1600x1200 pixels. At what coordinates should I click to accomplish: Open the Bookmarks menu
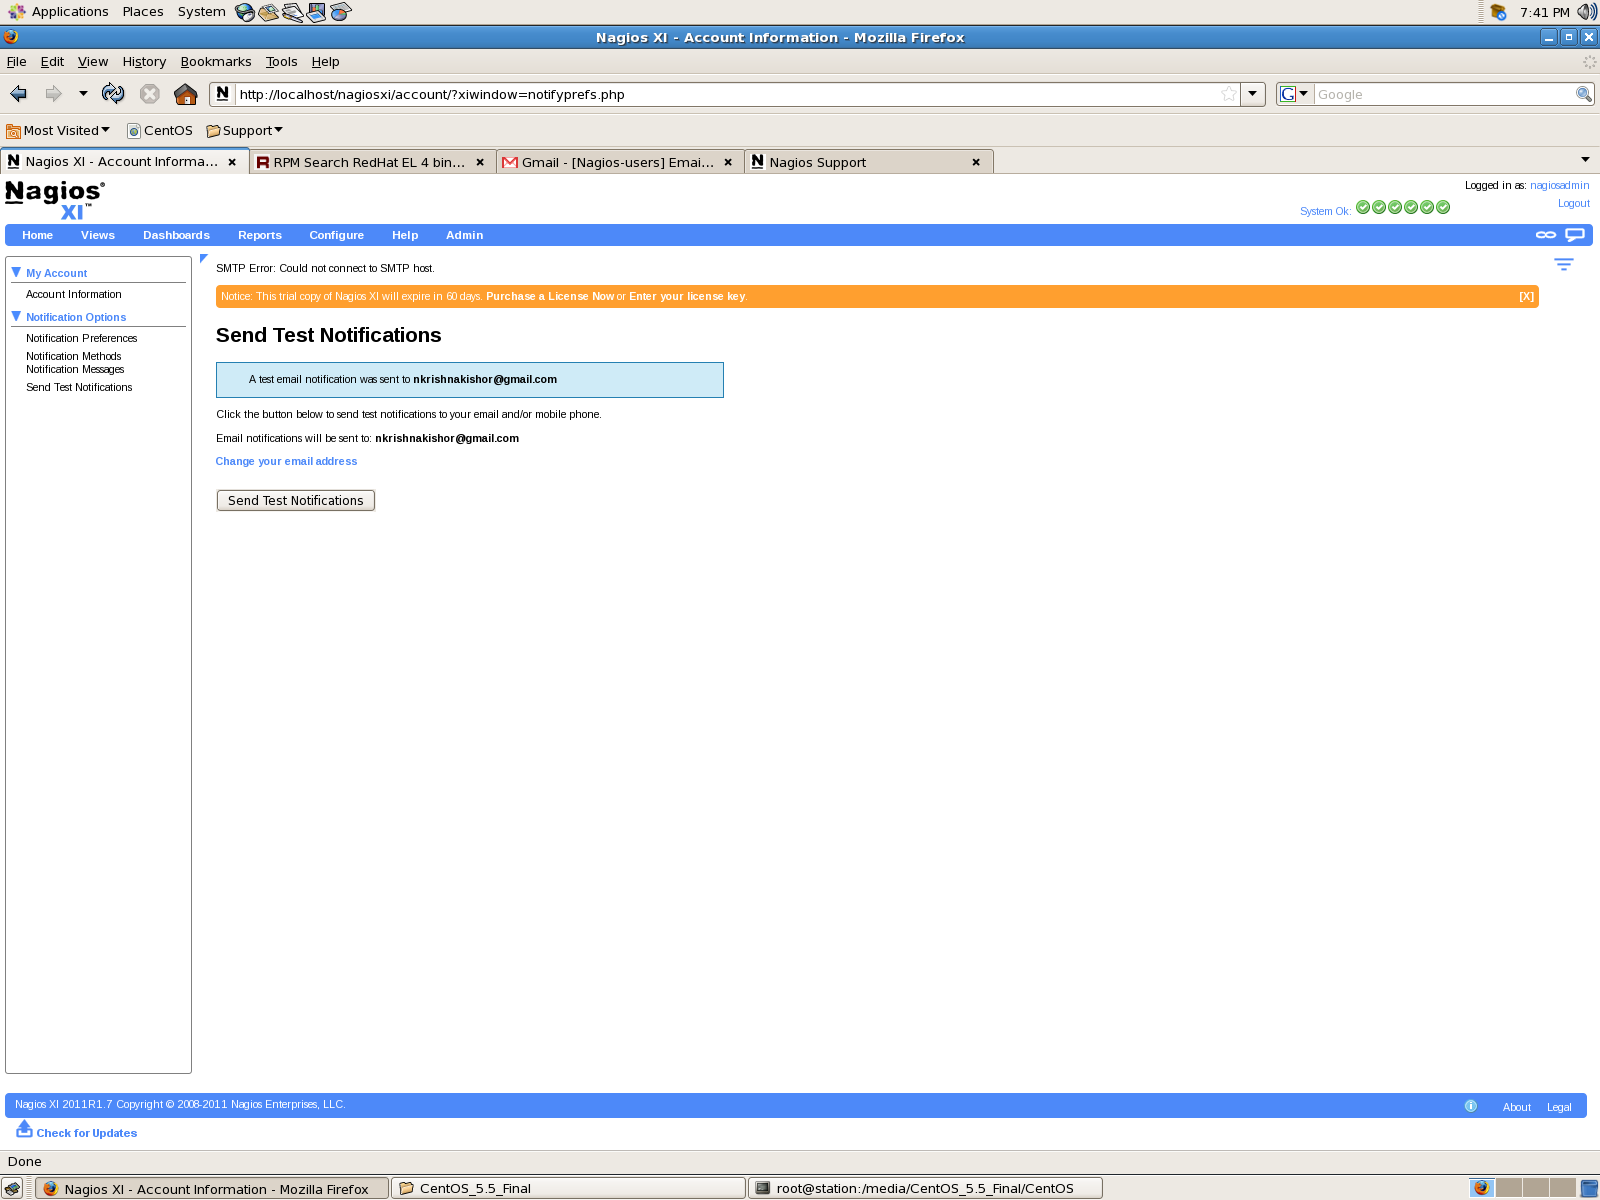(x=216, y=62)
